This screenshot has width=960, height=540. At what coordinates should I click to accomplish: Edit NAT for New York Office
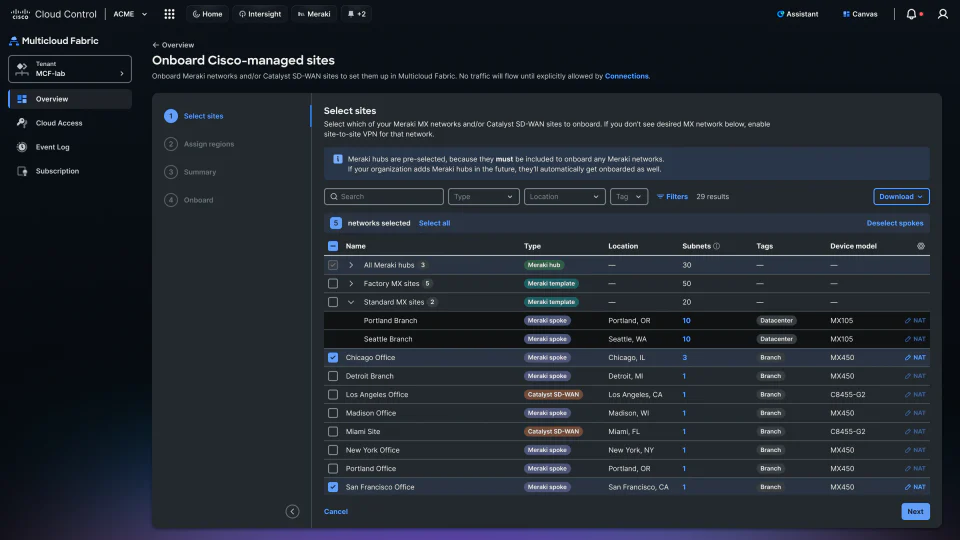pos(915,450)
